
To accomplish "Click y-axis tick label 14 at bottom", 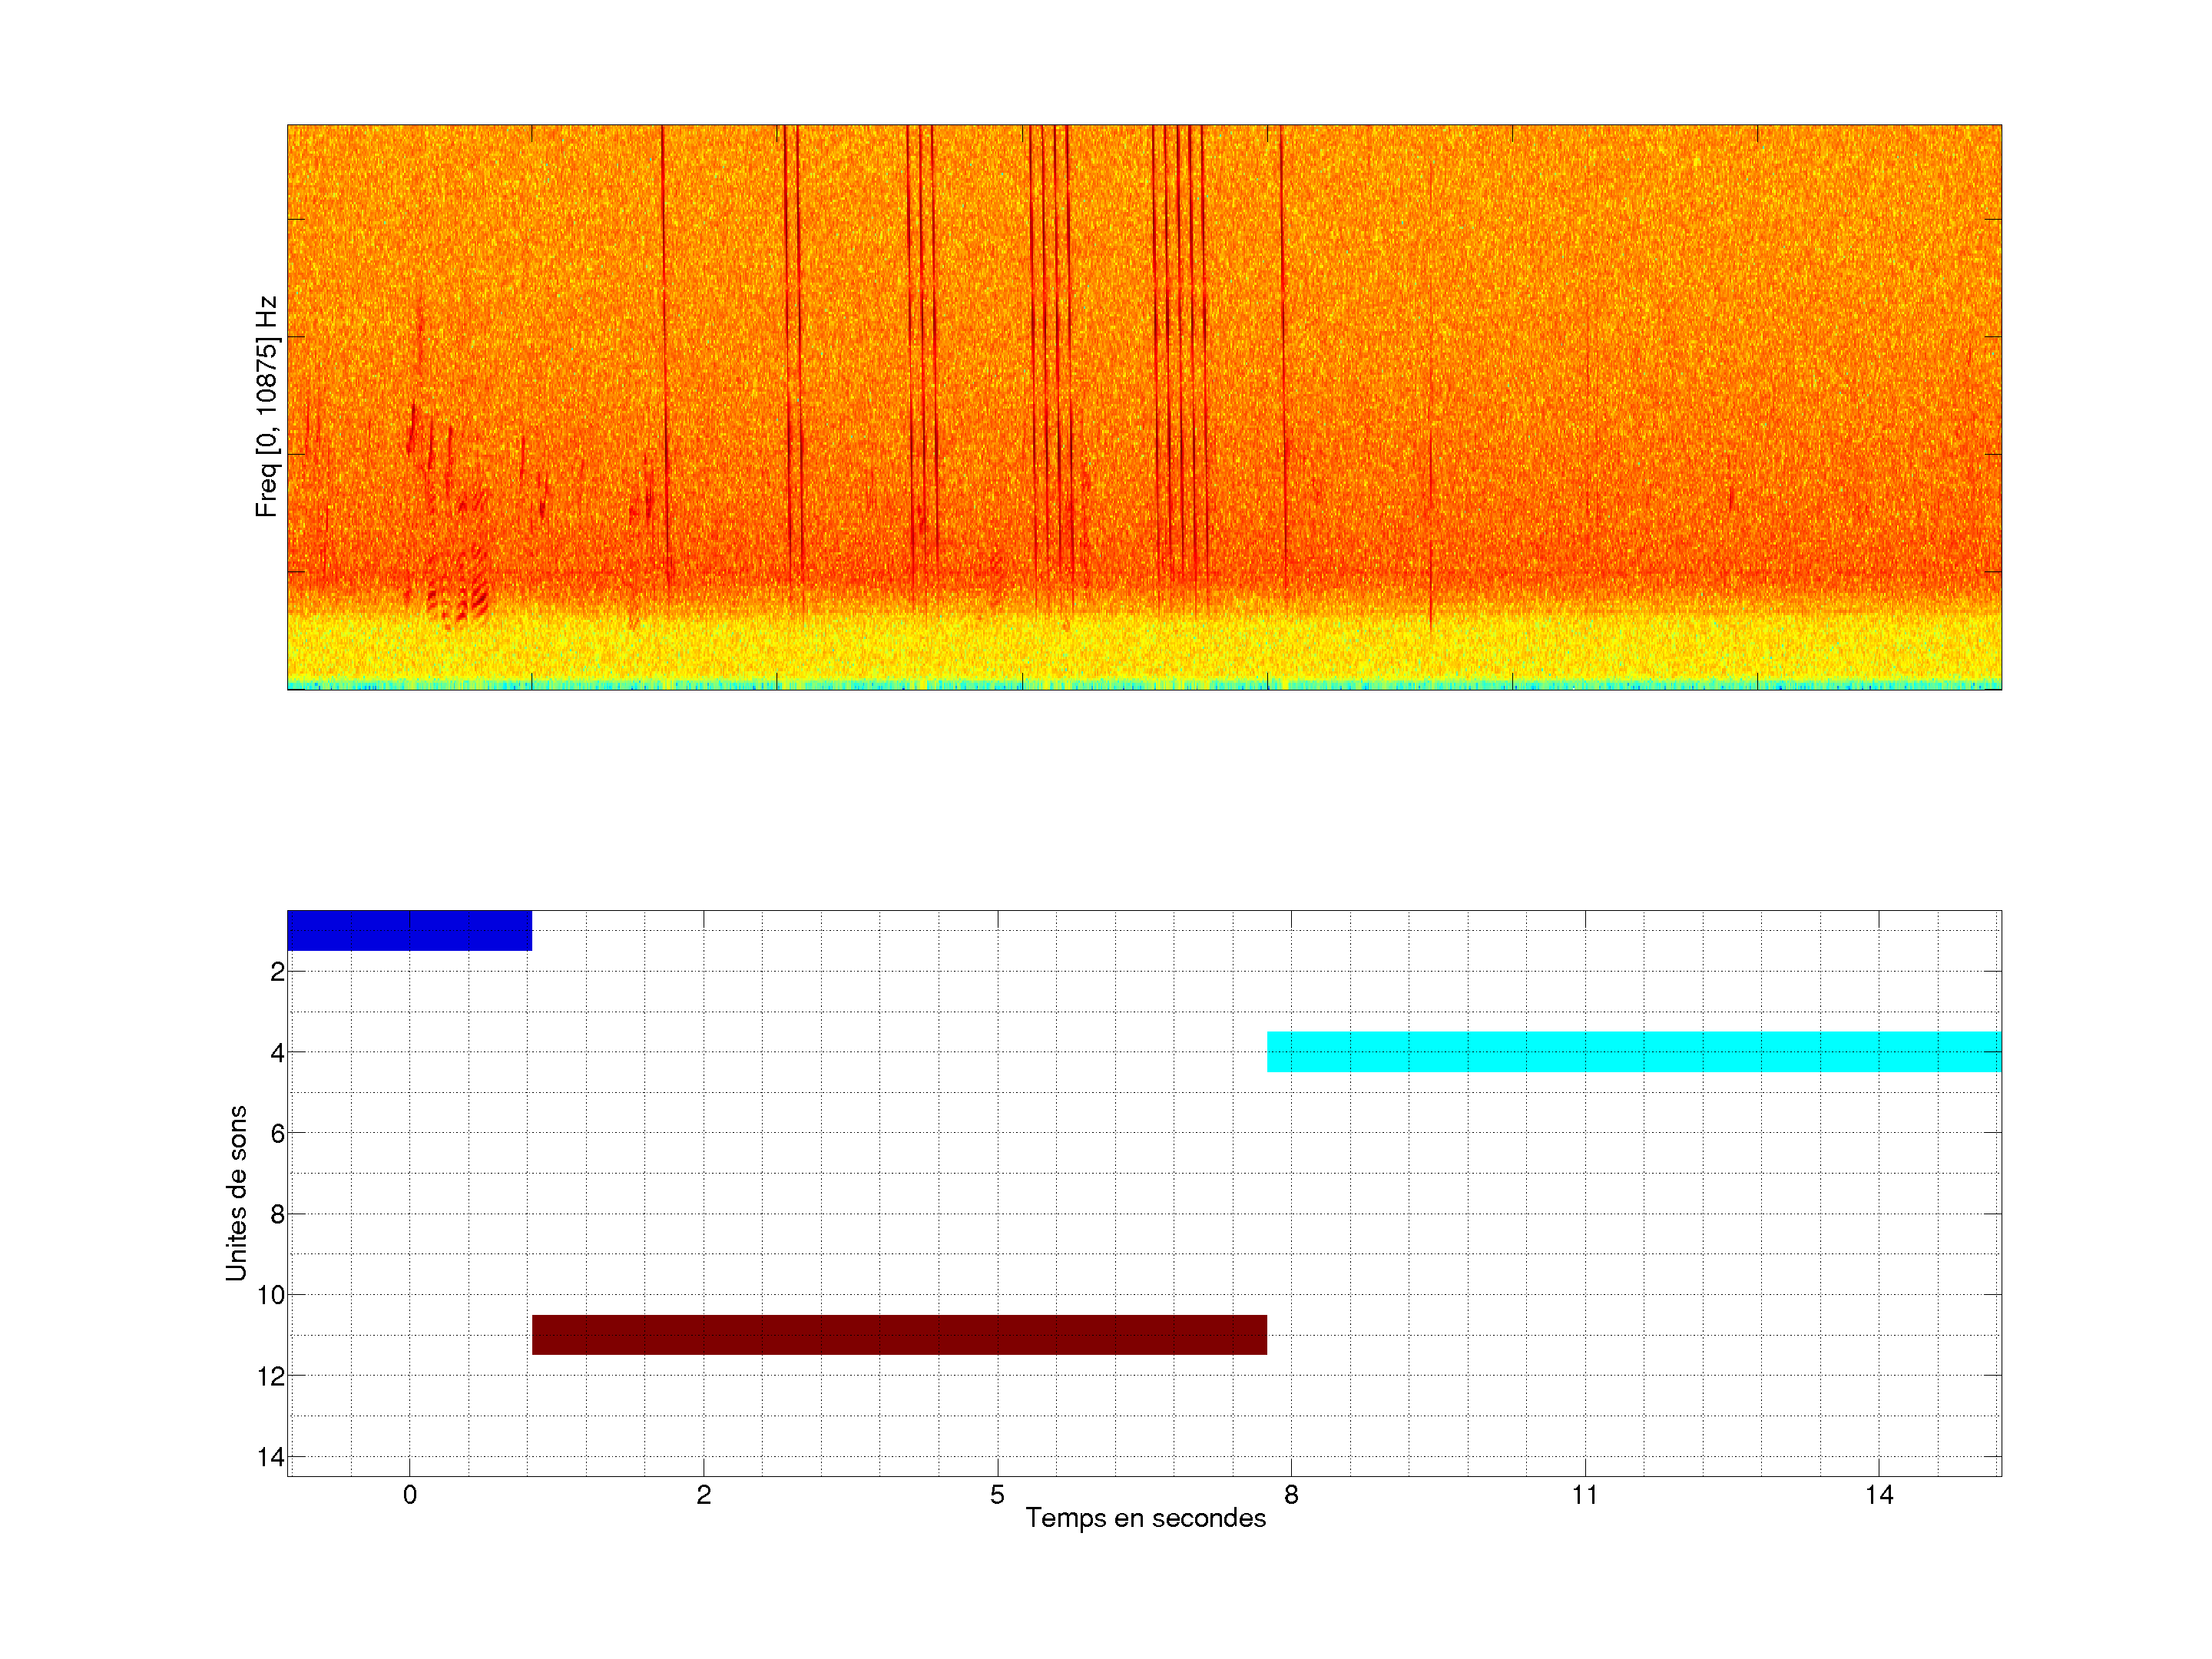I will (271, 1457).
